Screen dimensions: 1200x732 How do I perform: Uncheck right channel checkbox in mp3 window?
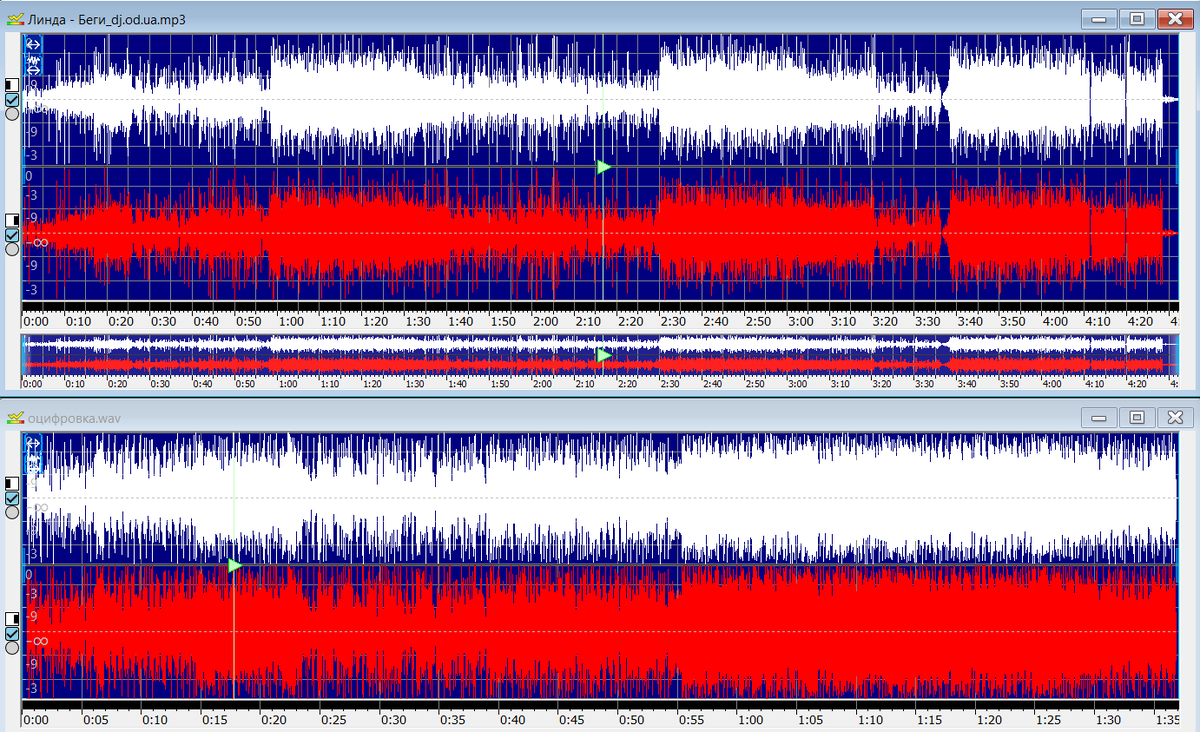[12, 235]
